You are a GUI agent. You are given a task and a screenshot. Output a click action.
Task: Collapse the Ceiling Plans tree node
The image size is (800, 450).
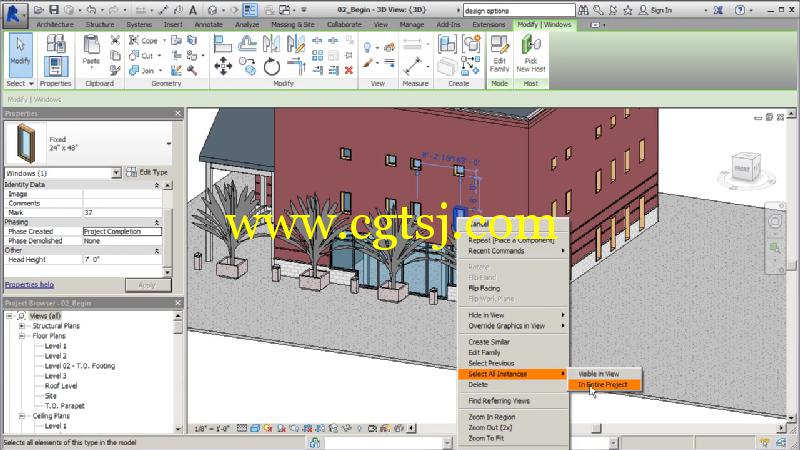[22, 416]
